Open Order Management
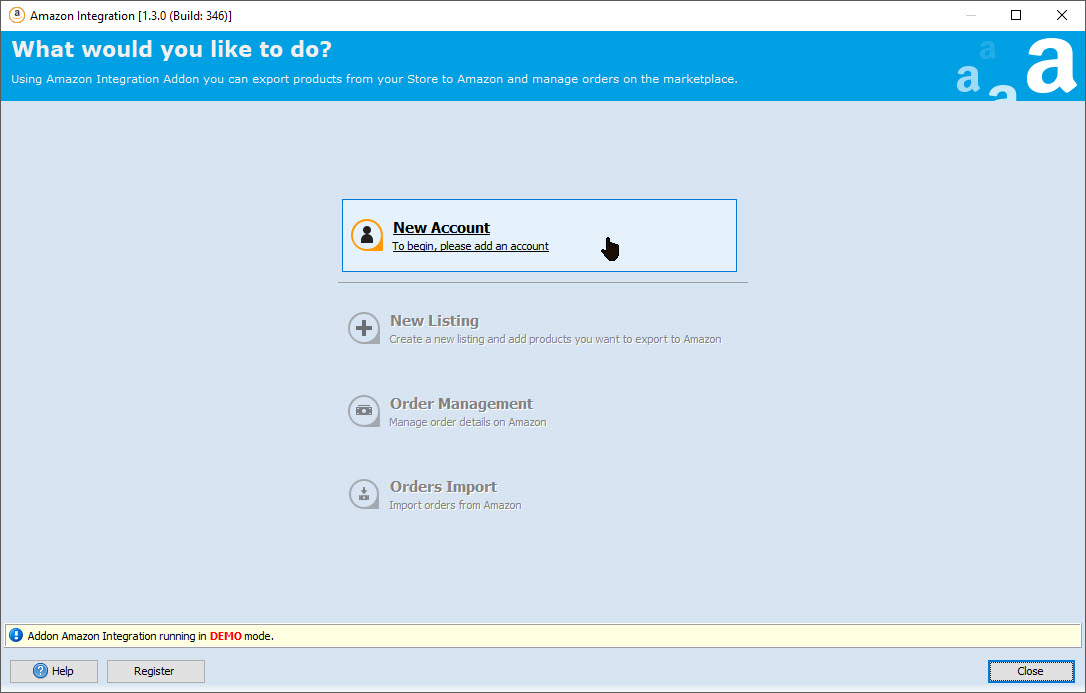The image size is (1086, 693). pos(461,404)
